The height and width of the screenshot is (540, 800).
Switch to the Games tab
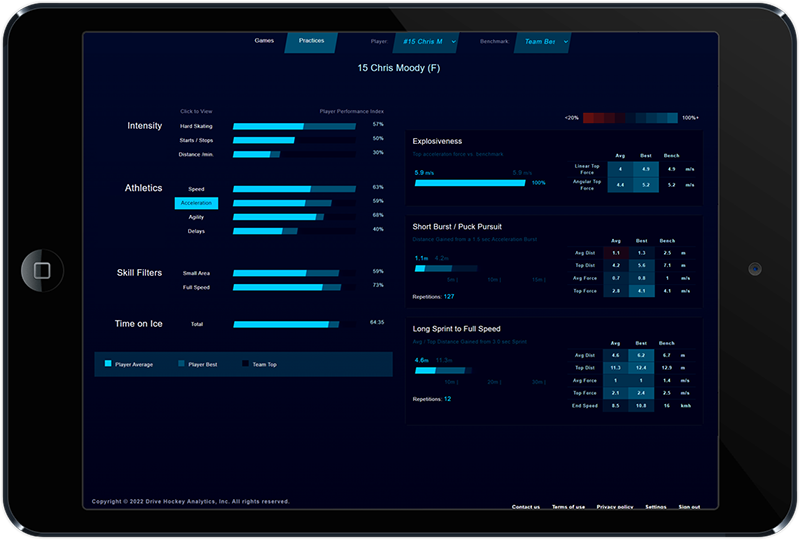pyautogui.click(x=264, y=41)
